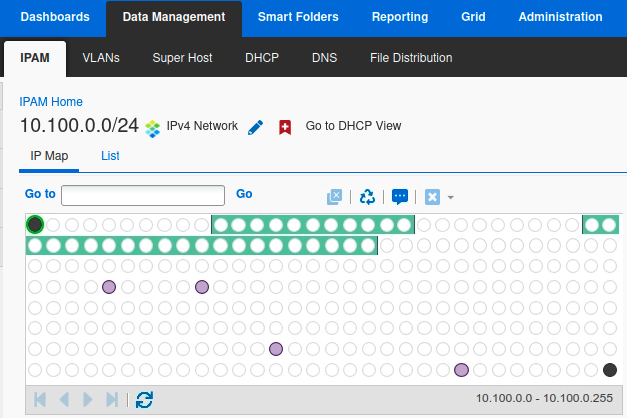Click the Go to address input field
The width and height of the screenshot is (627, 418).
tap(143, 195)
